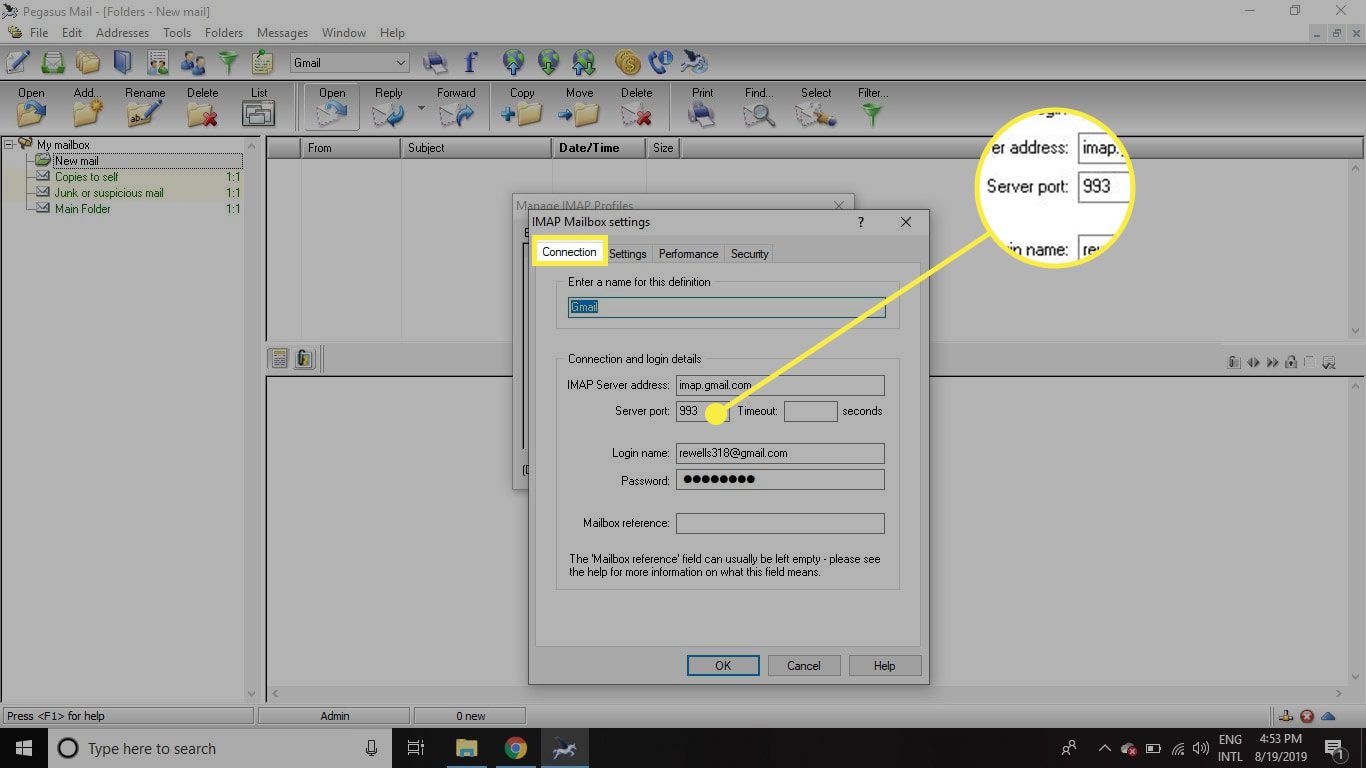Click Cancel in IMAP Mailbox settings
The width and height of the screenshot is (1366, 768).
point(804,666)
